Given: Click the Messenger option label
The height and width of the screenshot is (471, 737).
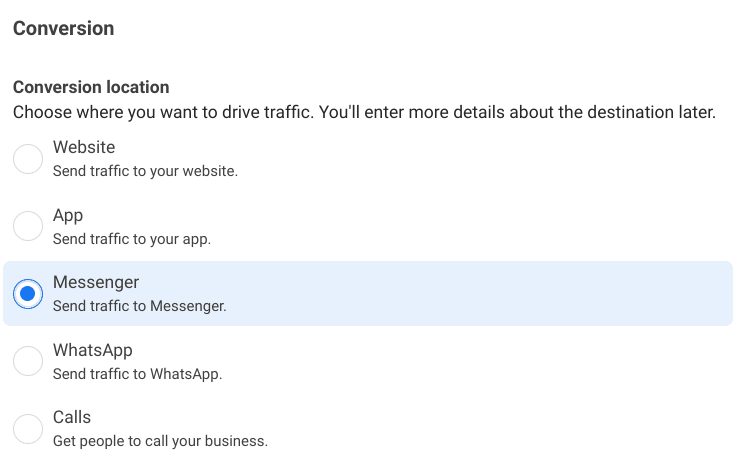Looking at the screenshot, I should click(x=96, y=282).
